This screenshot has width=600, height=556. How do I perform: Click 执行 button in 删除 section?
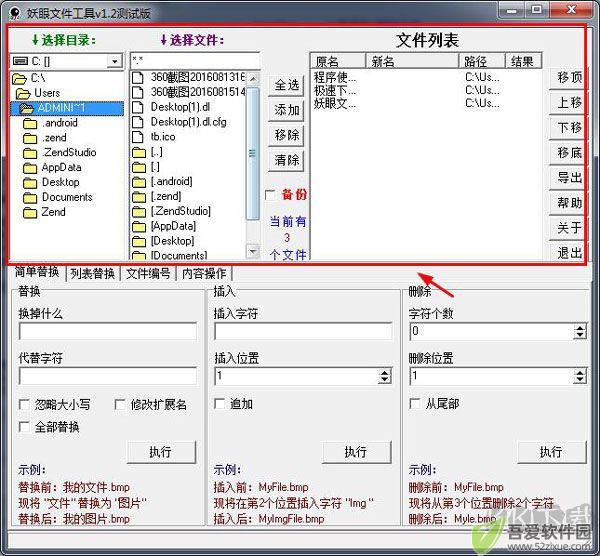552,452
